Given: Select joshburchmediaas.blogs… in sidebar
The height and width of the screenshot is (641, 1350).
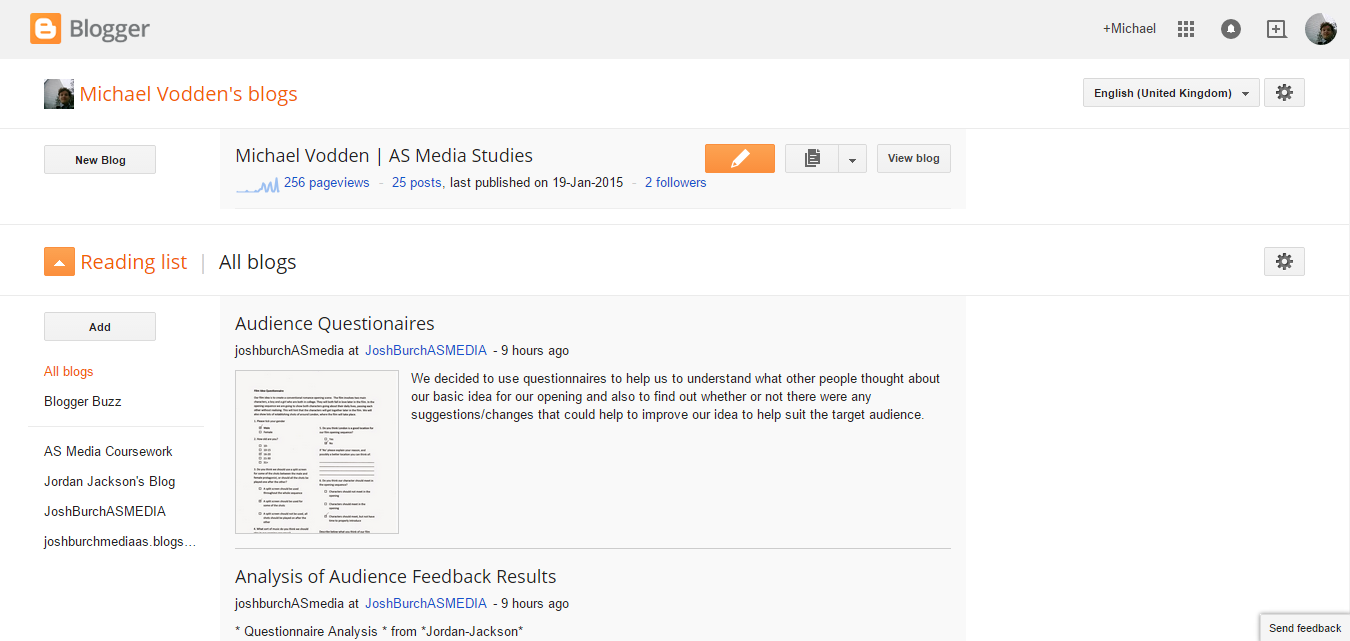Looking at the screenshot, I should 120,541.
